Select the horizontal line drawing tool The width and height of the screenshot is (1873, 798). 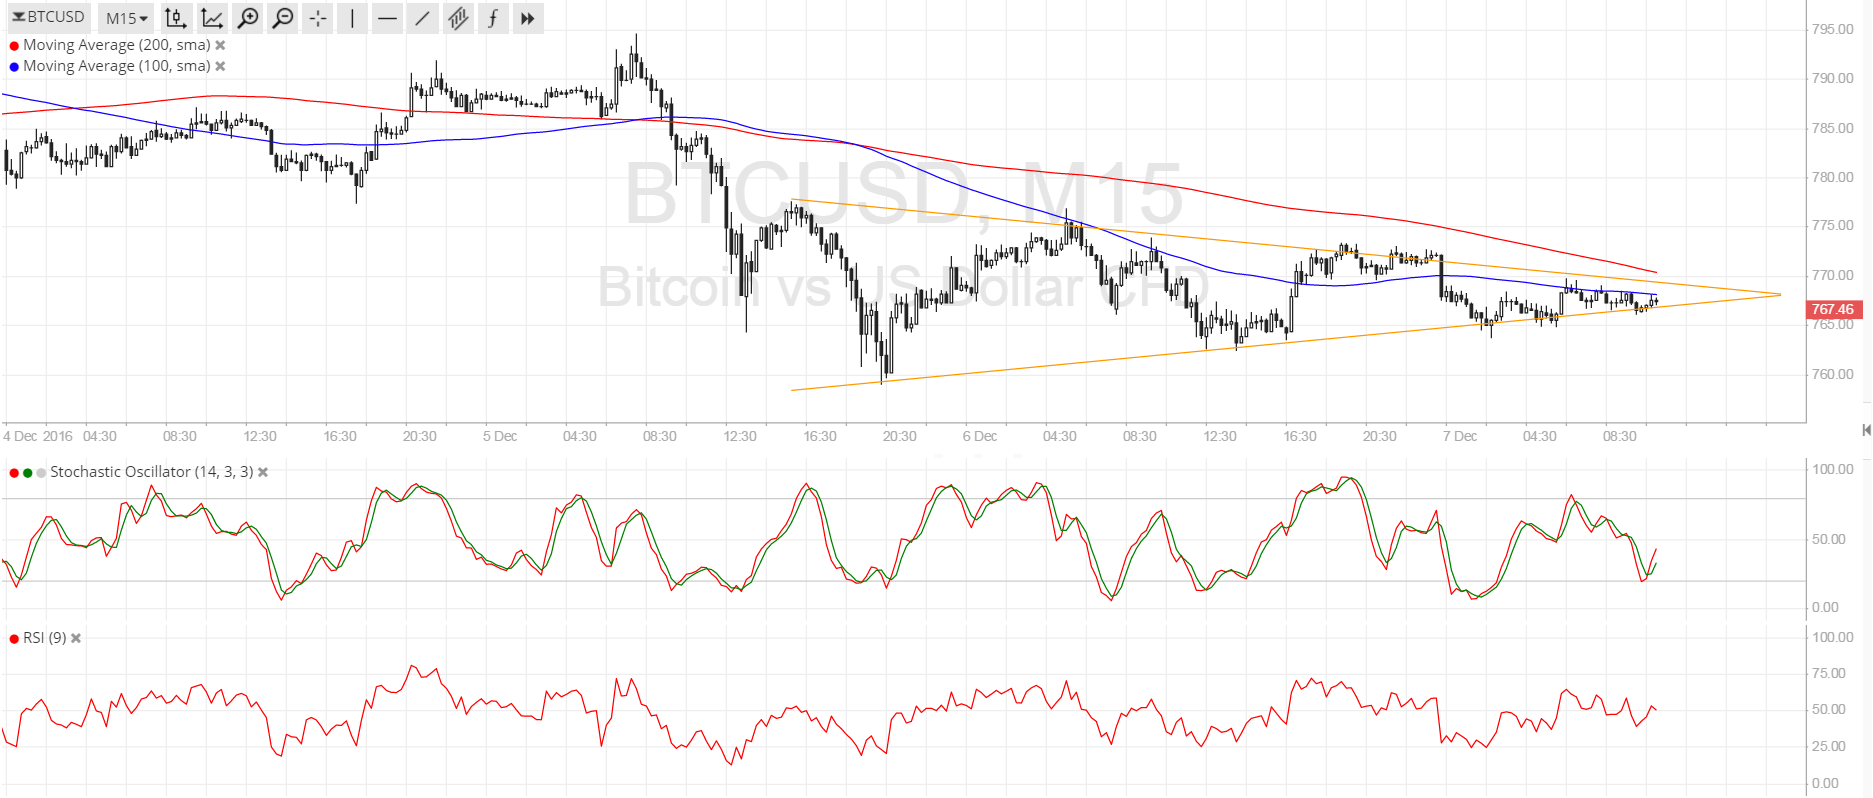tap(388, 18)
